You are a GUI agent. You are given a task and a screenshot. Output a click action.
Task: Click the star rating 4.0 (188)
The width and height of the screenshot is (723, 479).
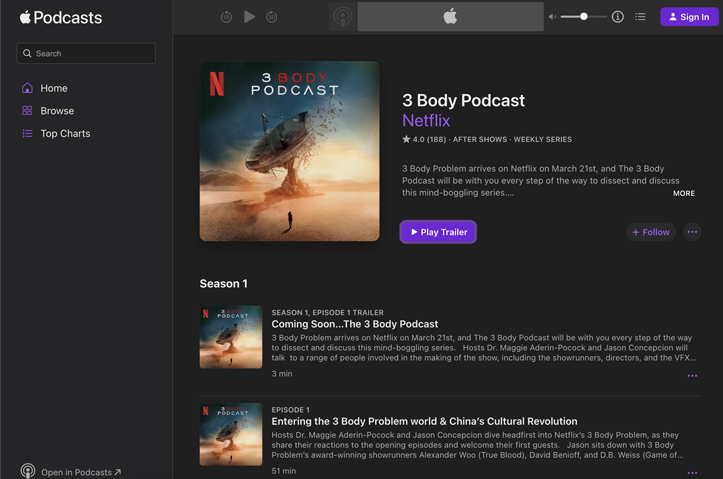tap(424, 139)
